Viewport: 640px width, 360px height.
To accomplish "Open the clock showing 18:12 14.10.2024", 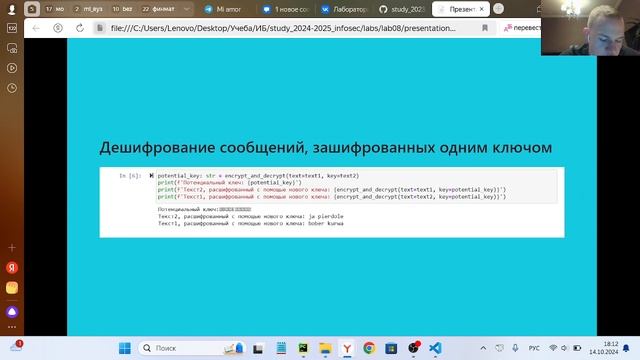I will pos(604,348).
